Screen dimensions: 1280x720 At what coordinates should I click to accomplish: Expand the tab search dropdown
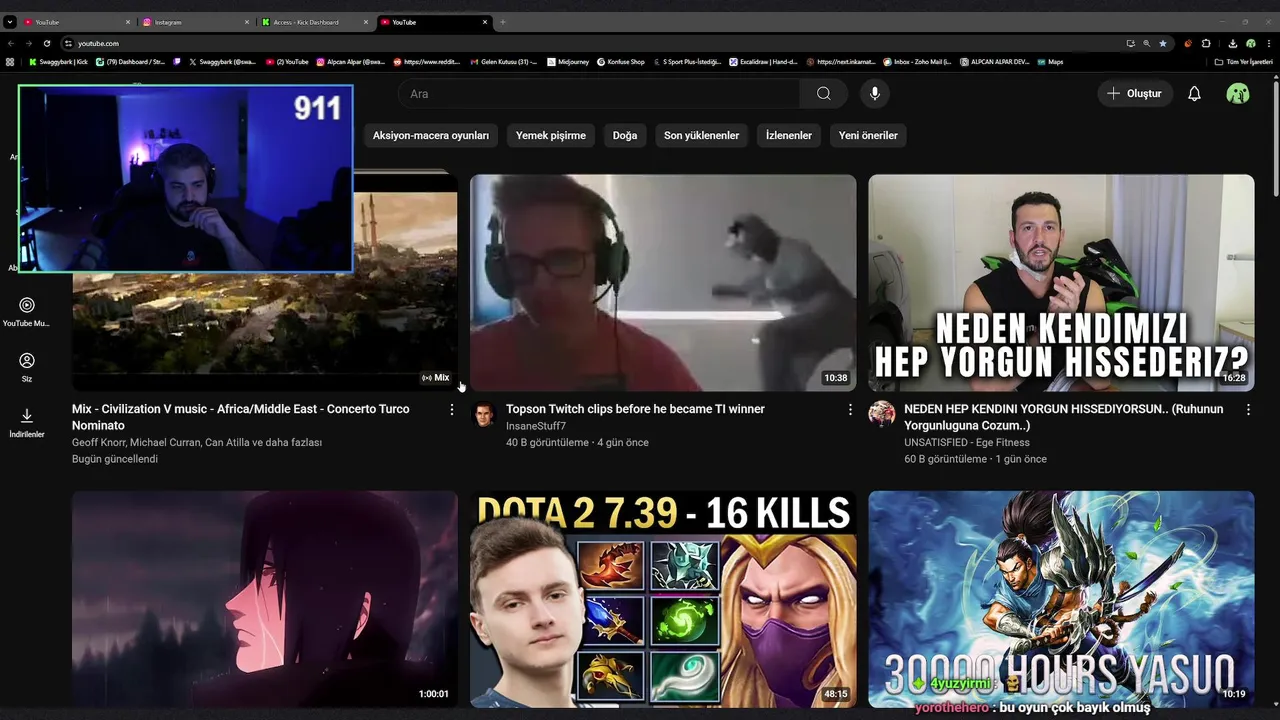tap(10, 22)
